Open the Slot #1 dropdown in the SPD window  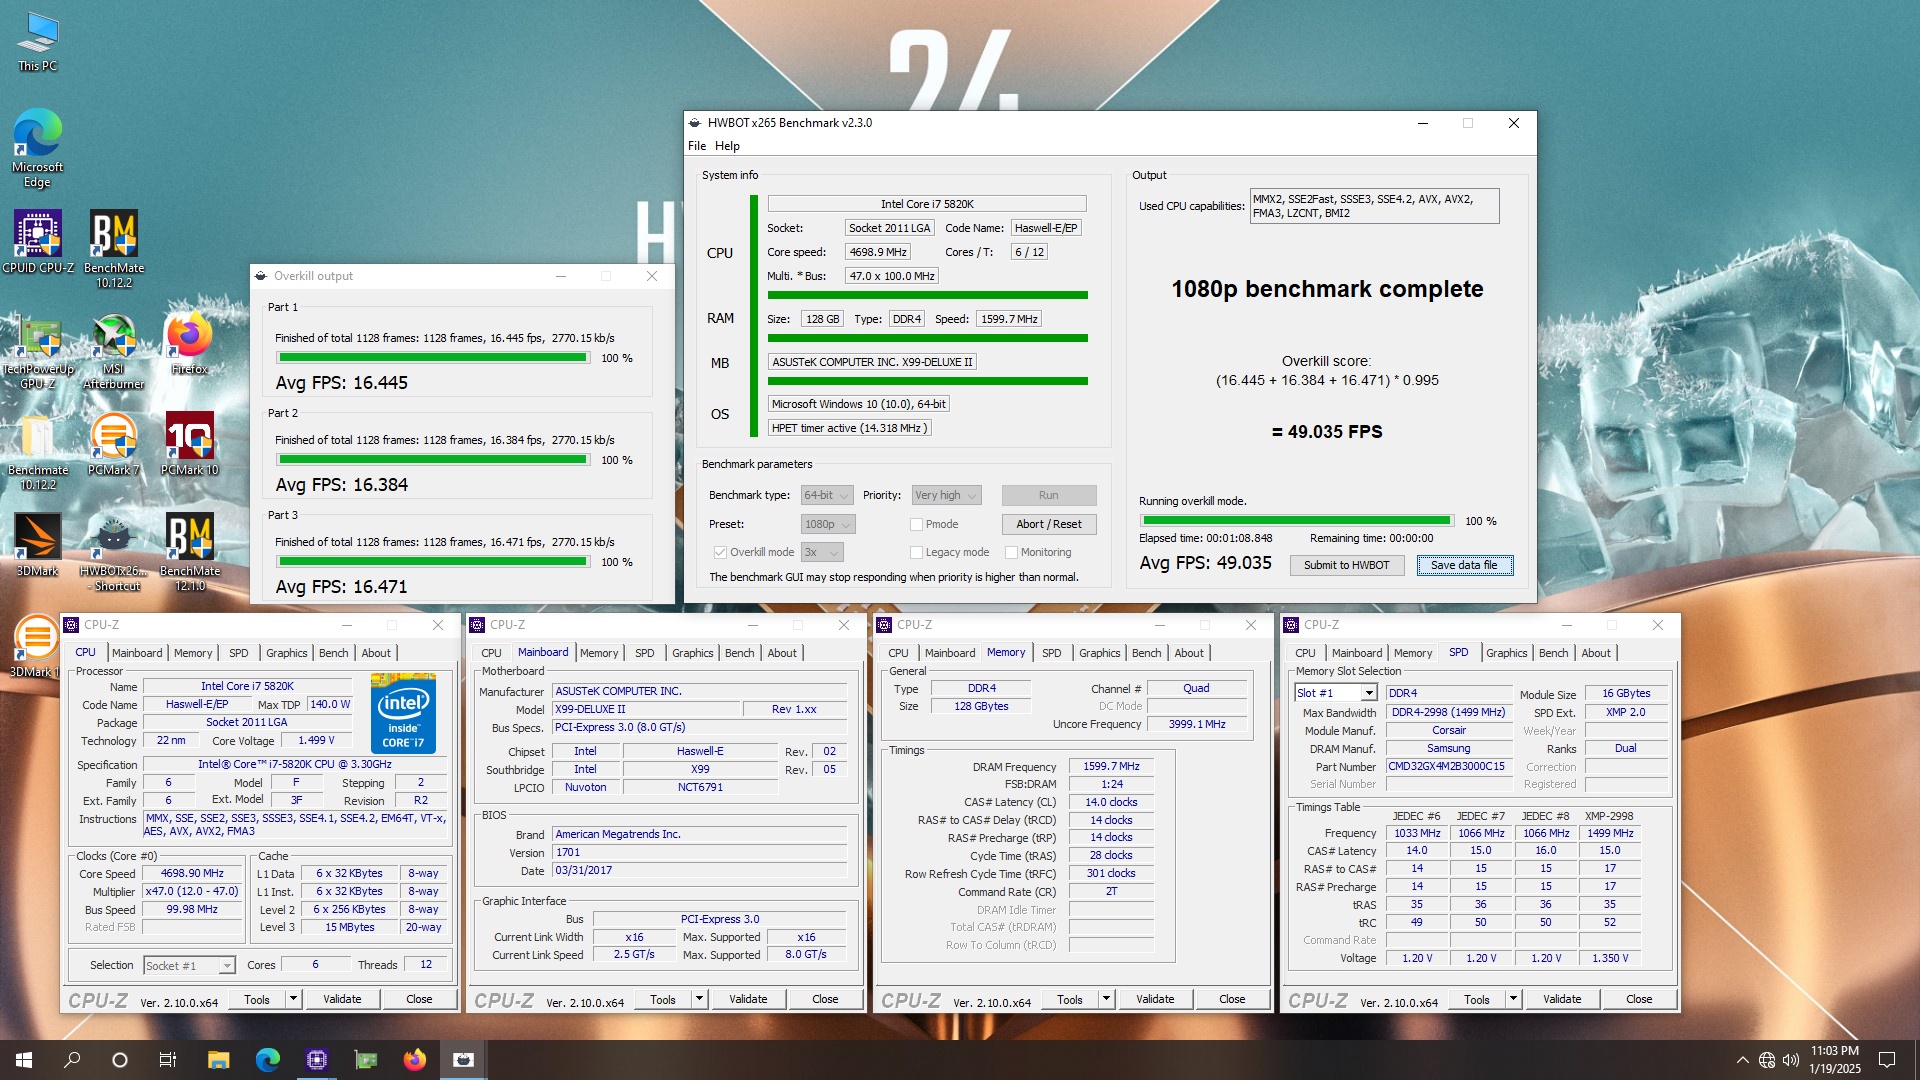coord(1335,693)
